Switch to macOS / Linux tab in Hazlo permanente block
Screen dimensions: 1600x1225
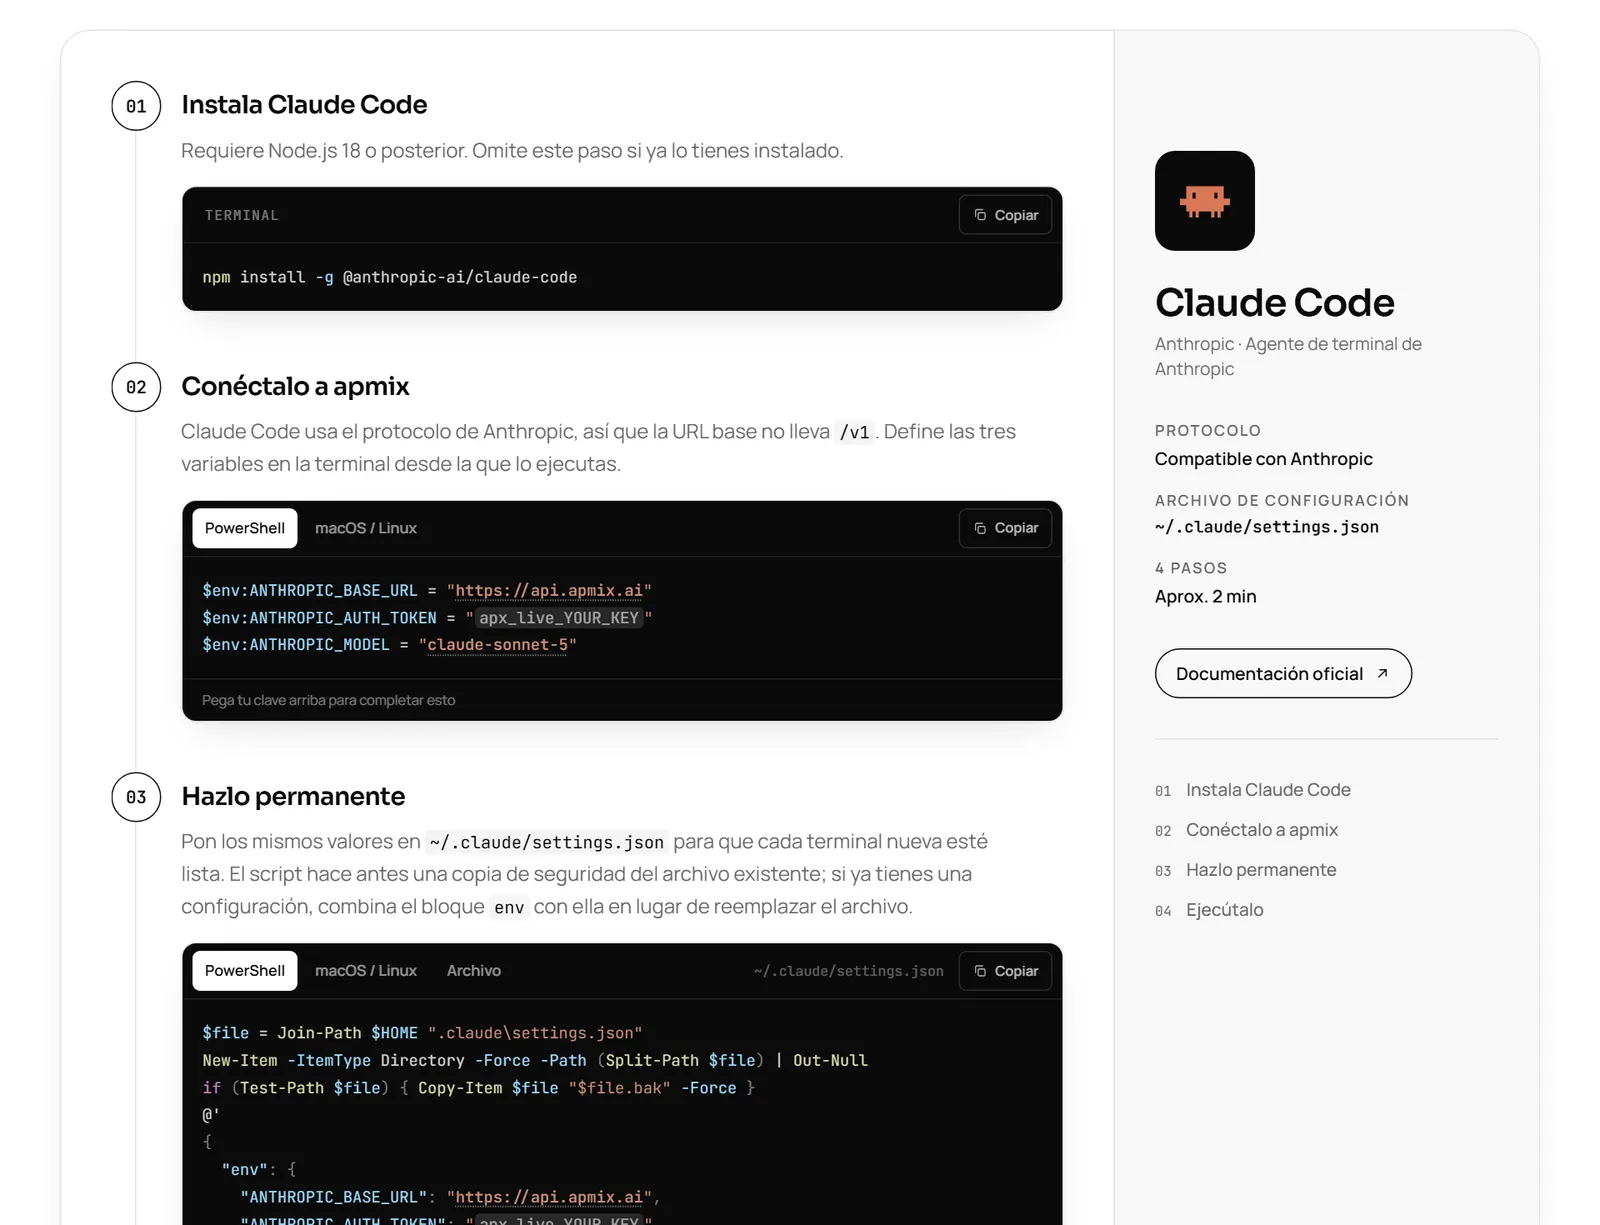(366, 971)
